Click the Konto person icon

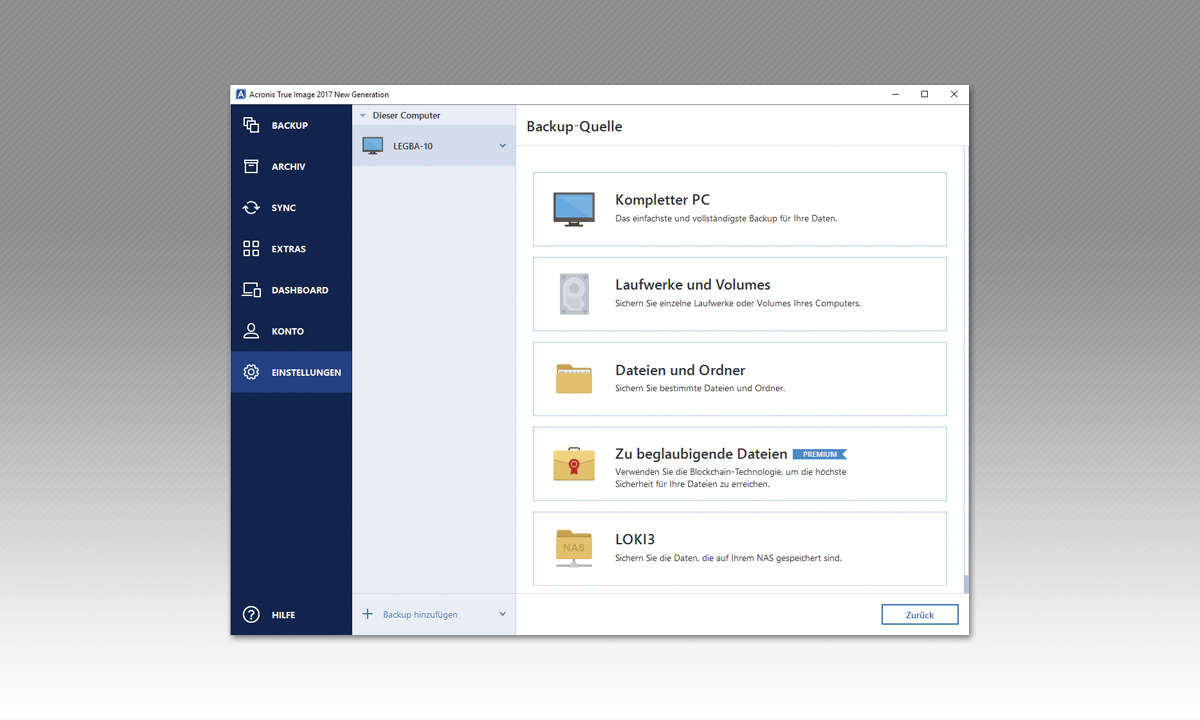[x=251, y=331]
